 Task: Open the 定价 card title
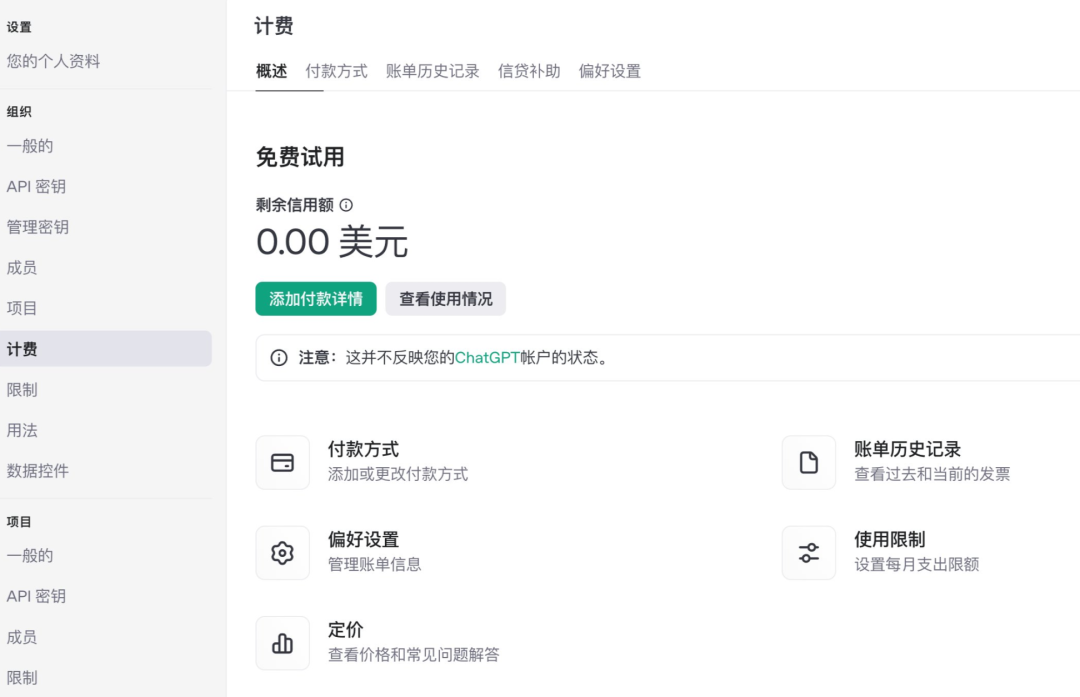[x=346, y=630]
